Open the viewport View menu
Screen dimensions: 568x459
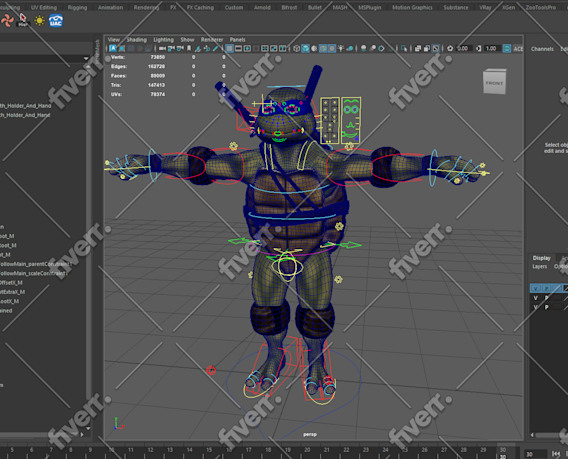click(113, 39)
